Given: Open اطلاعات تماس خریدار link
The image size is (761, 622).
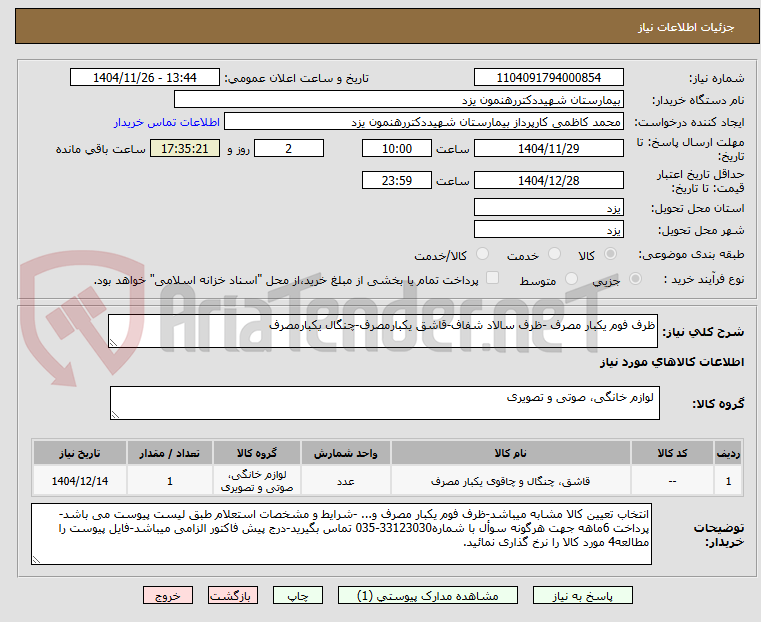Looking at the screenshot, I should pos(167,122).
